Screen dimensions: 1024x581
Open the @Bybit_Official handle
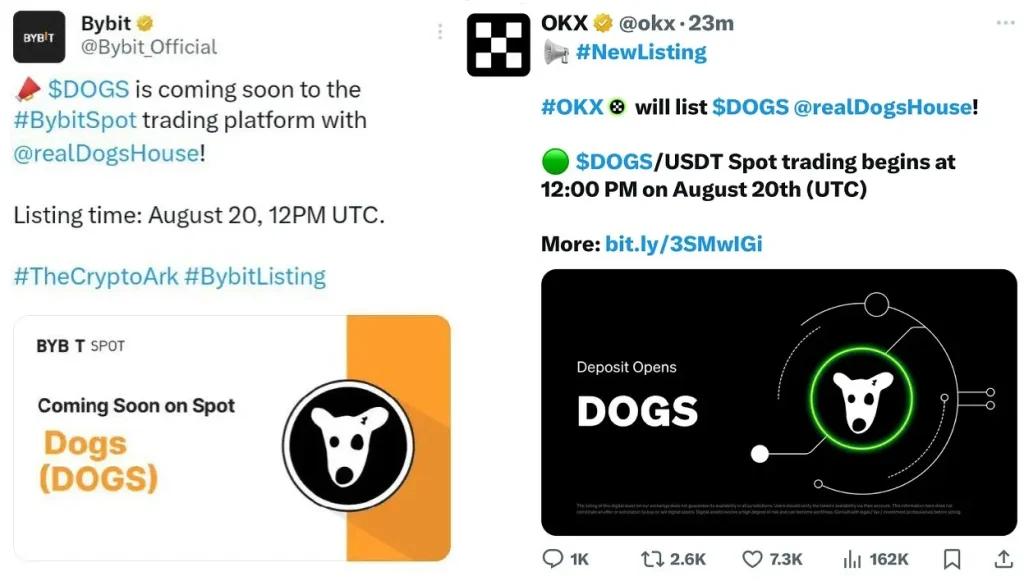pos(147,46)
